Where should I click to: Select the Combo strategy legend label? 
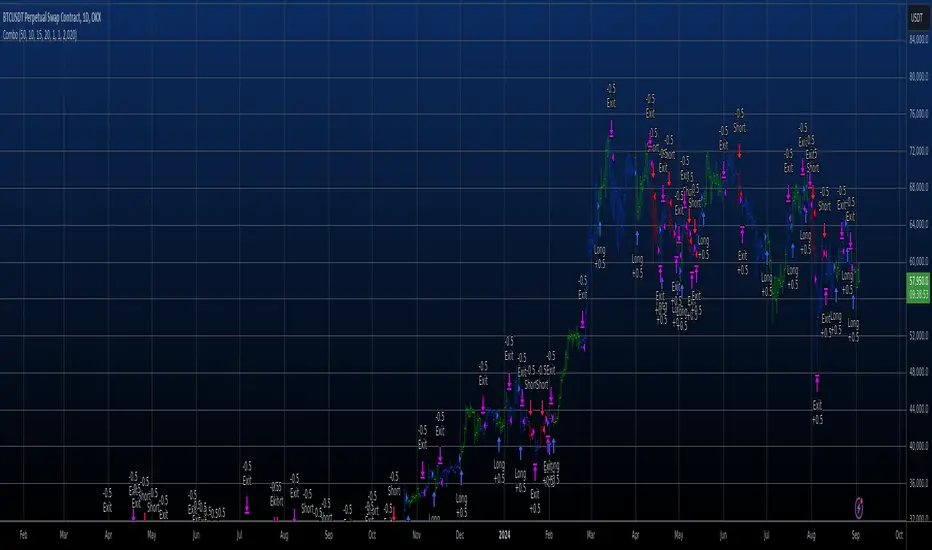(x=40, y=35)
